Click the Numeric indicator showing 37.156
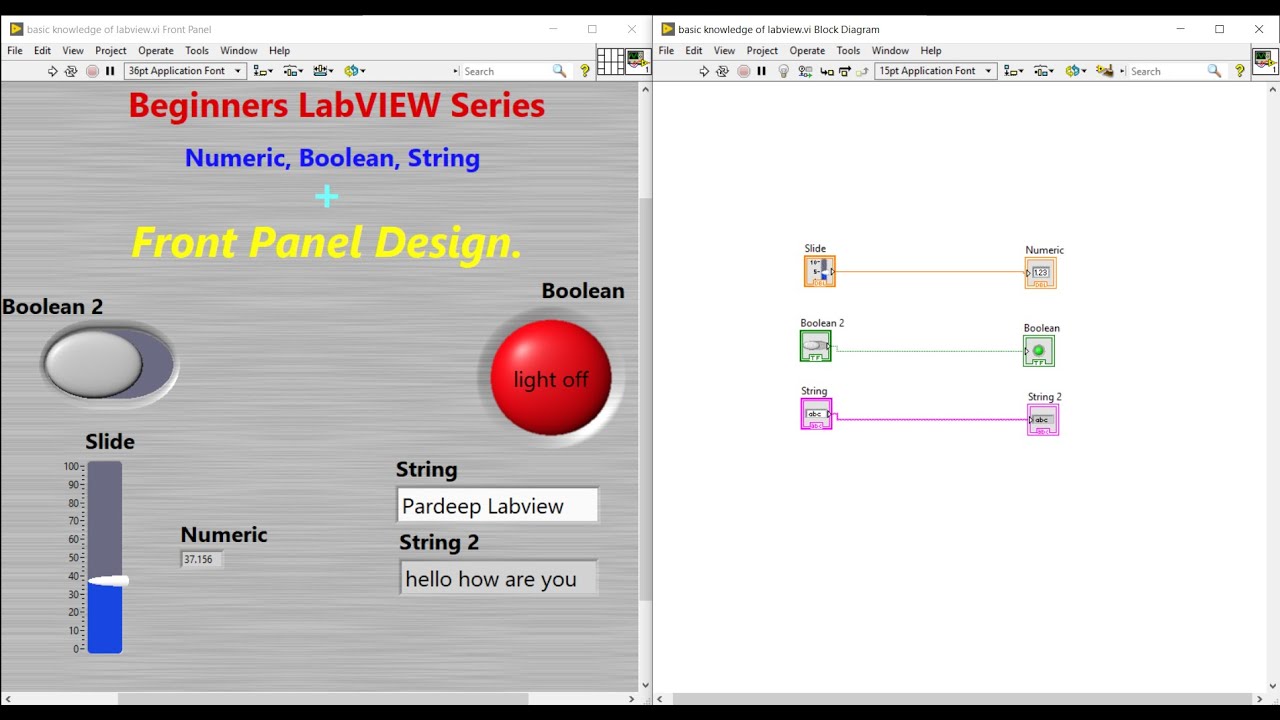 (x=201, y=560)
